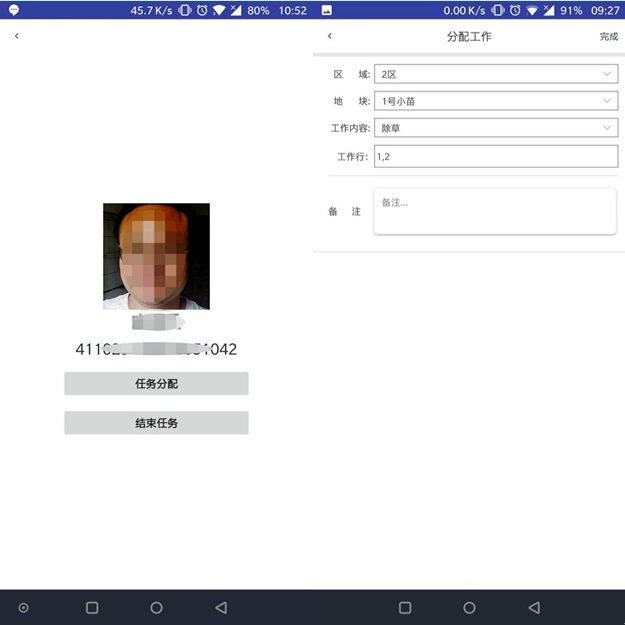The width and height of the screenshot is (625, 625).
Task: Click into the 备注 notes text area
Action: click(495, 211)
